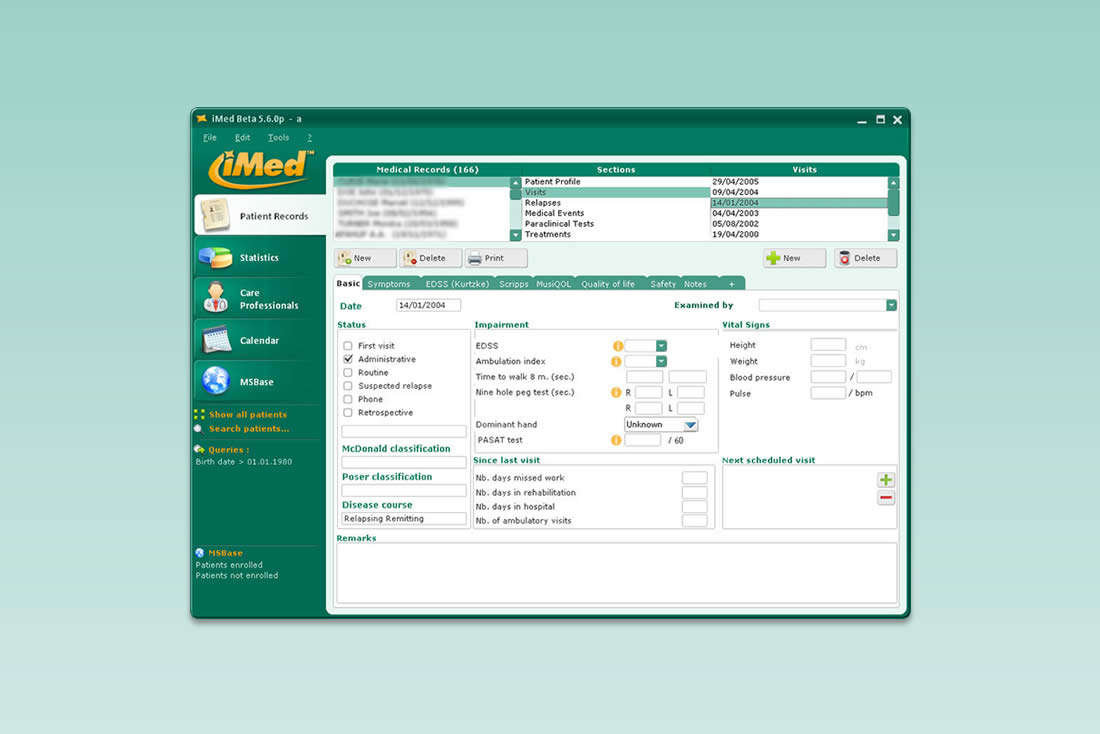This screenshot has height=734, width=1100.
Task: Open the Calendar sidebar icon
Action: (x=216, y=340)
